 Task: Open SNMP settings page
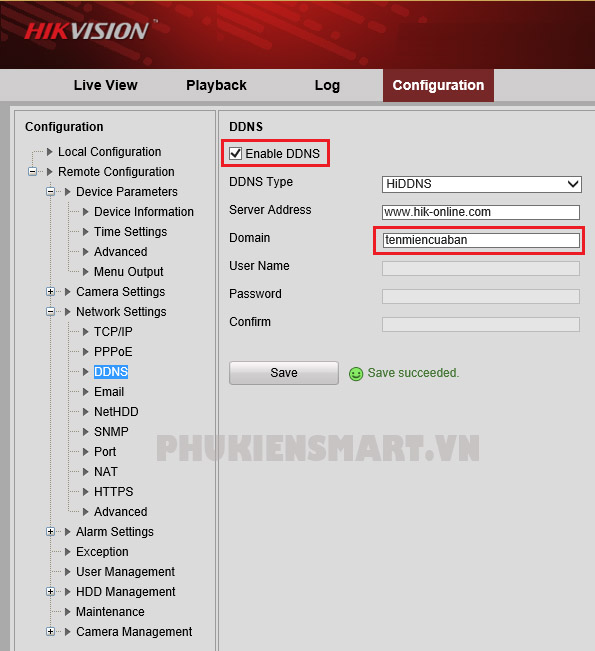(x=111, y=432)
